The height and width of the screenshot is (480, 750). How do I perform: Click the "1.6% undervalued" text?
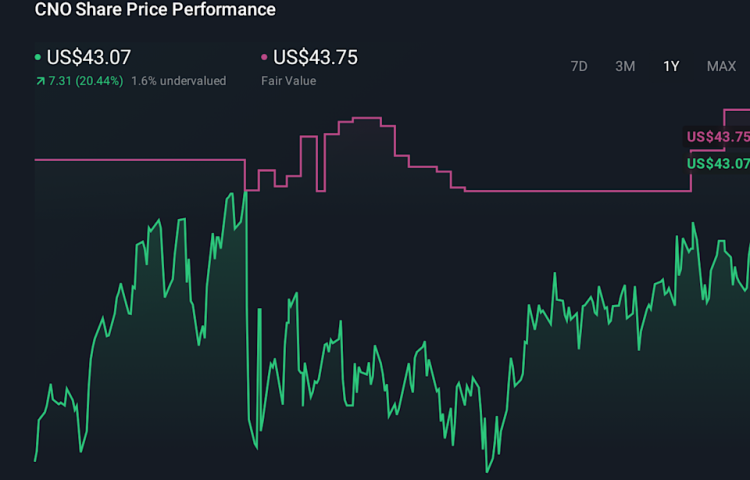point(178,81)
